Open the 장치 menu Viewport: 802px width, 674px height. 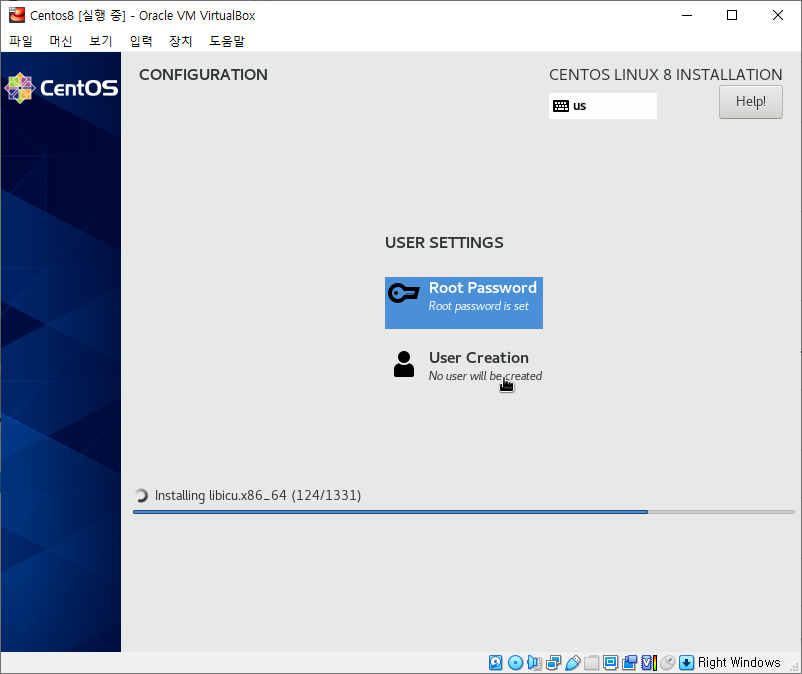tap(181, 41)
